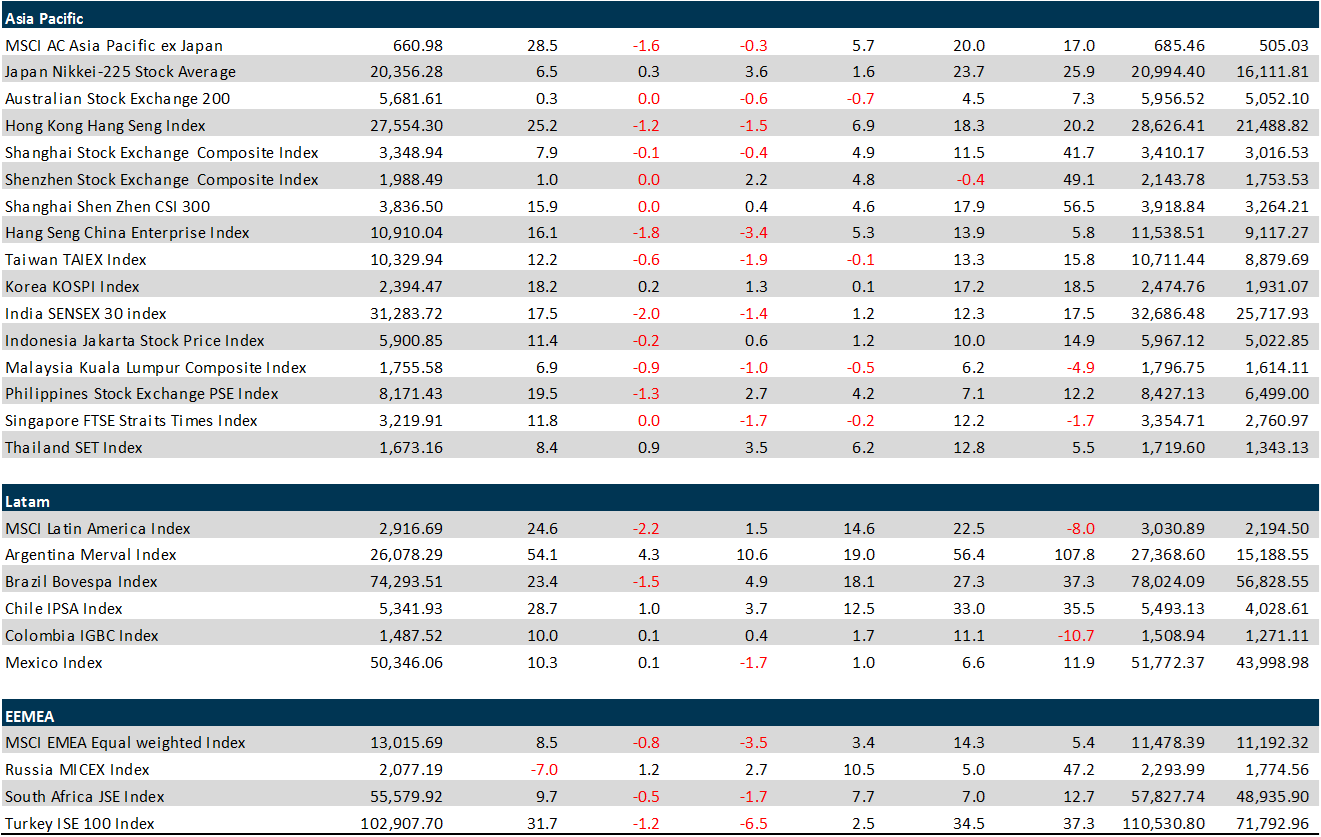This screenshot has width=1321, height=837.
Task: Click Hang Seng China Enterprise Index label
Action: [x=127, y=233]
